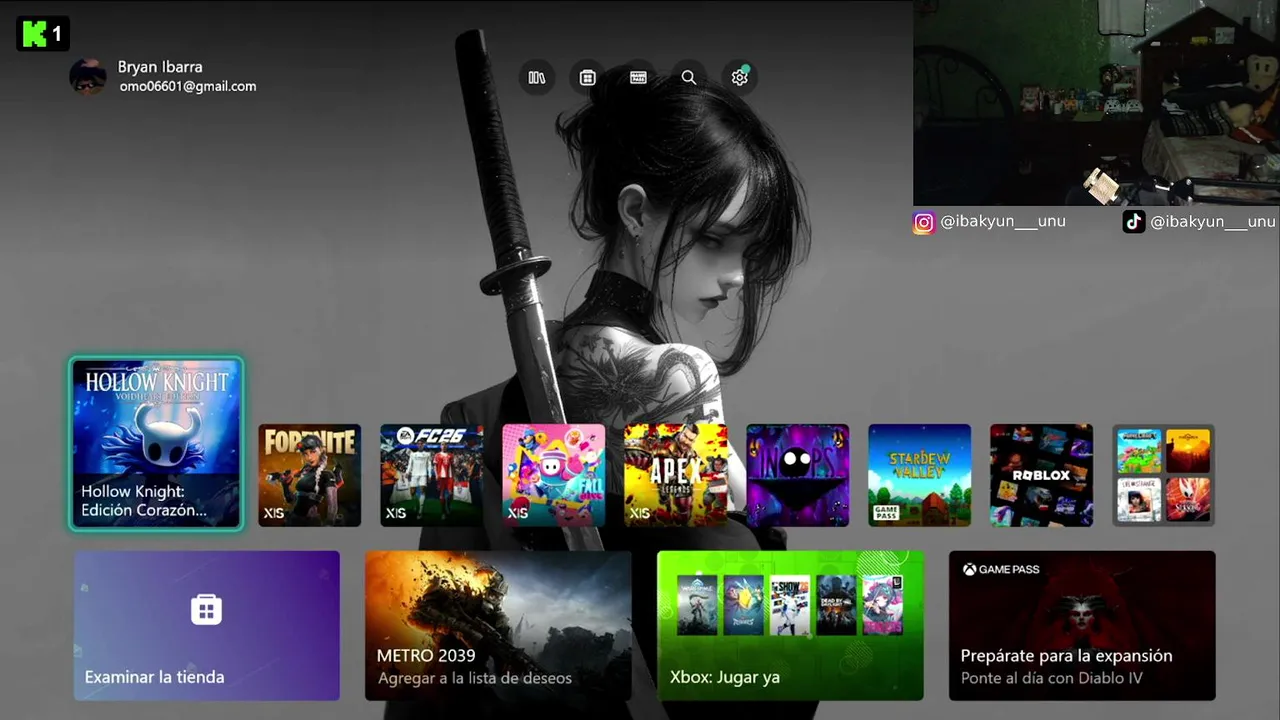Image resolution: width=1280 pixels, height=720 pixels.
Task: Launch the purple black-blob game tile
Action: point(798,475)
